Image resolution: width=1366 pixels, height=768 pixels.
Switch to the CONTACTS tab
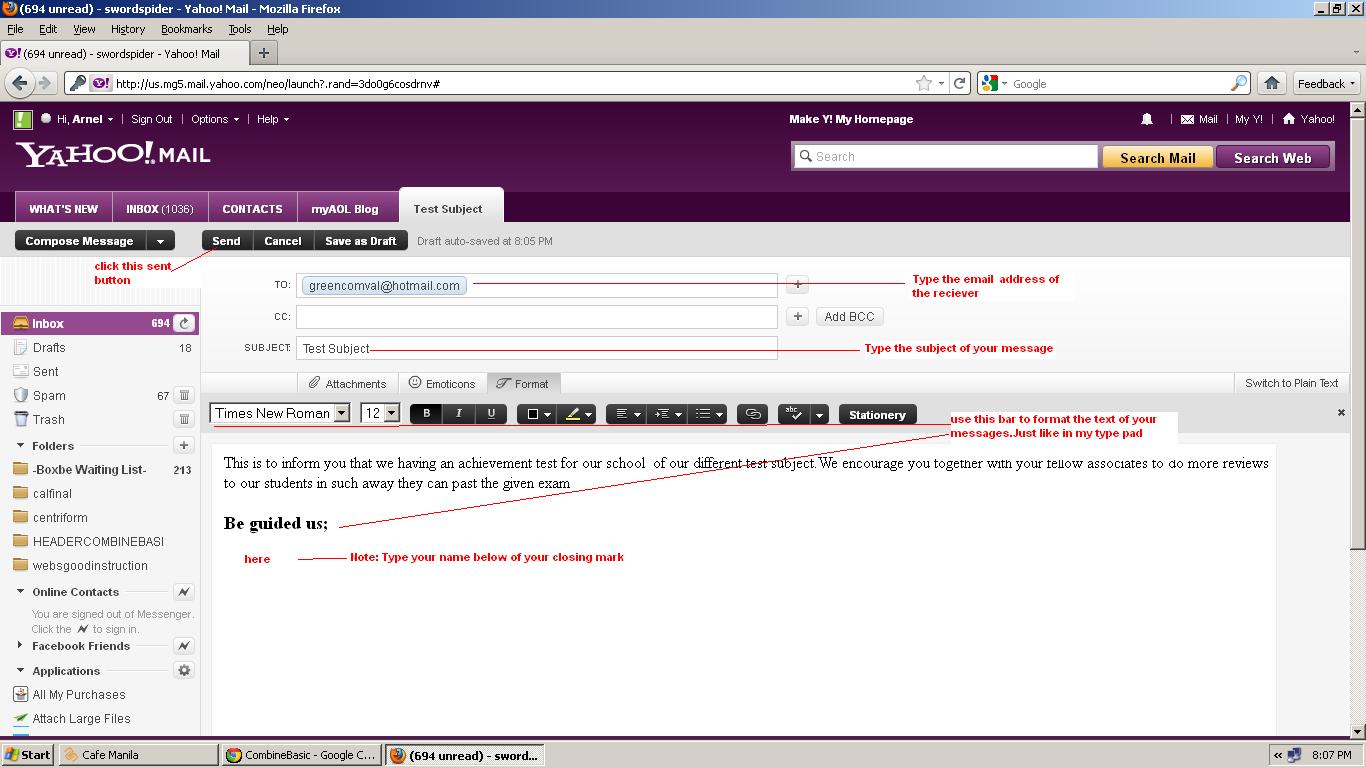[252, 209]
